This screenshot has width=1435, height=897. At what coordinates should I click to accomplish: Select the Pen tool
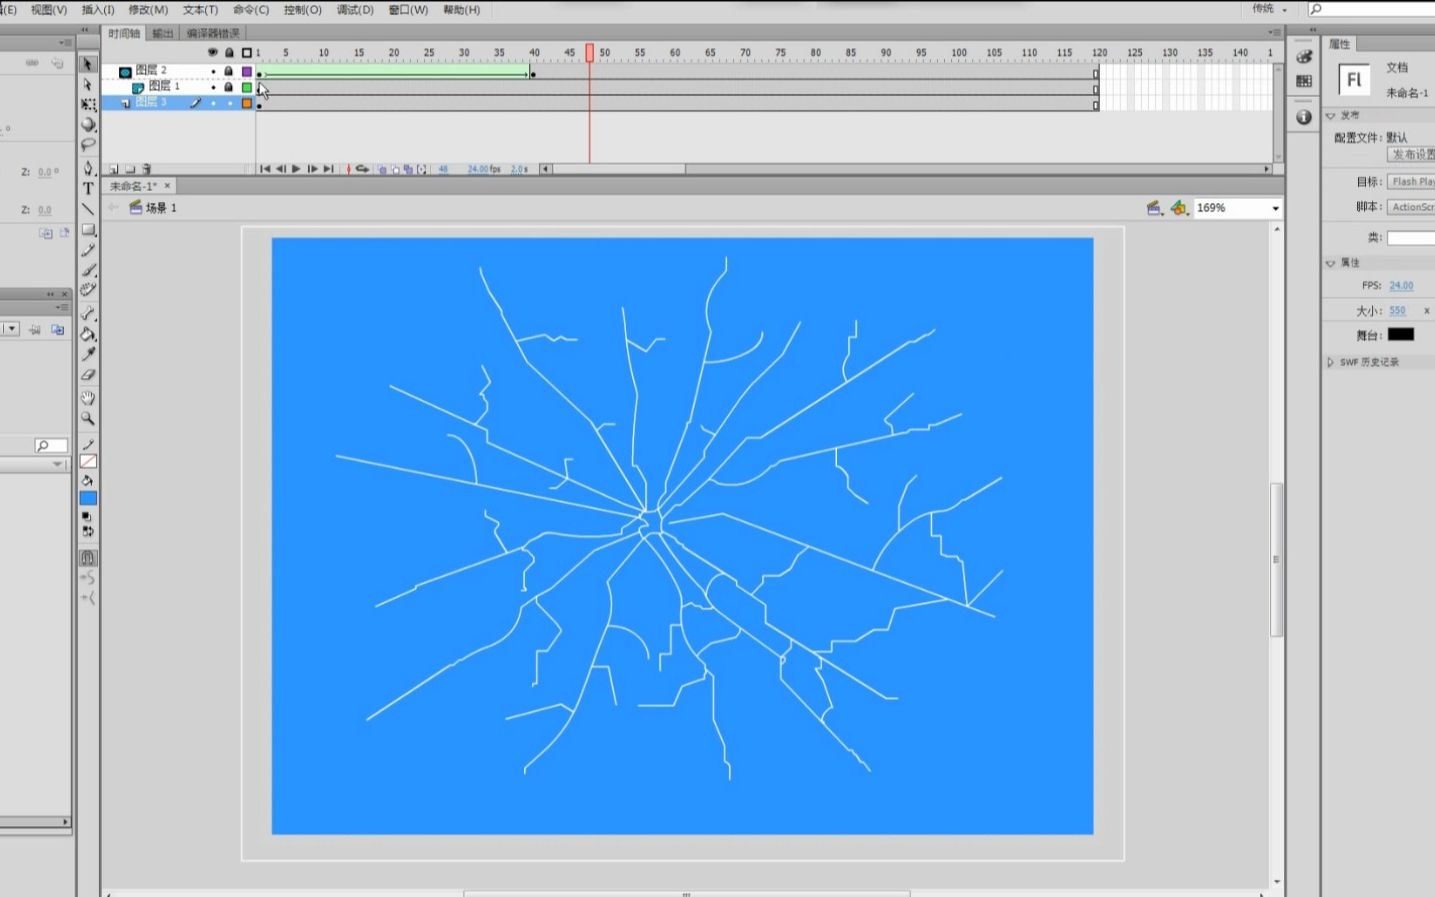coord(88,168)
